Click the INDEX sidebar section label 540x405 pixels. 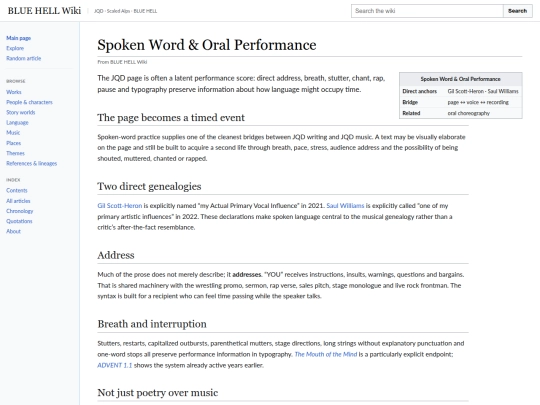(x=13, y=180)
